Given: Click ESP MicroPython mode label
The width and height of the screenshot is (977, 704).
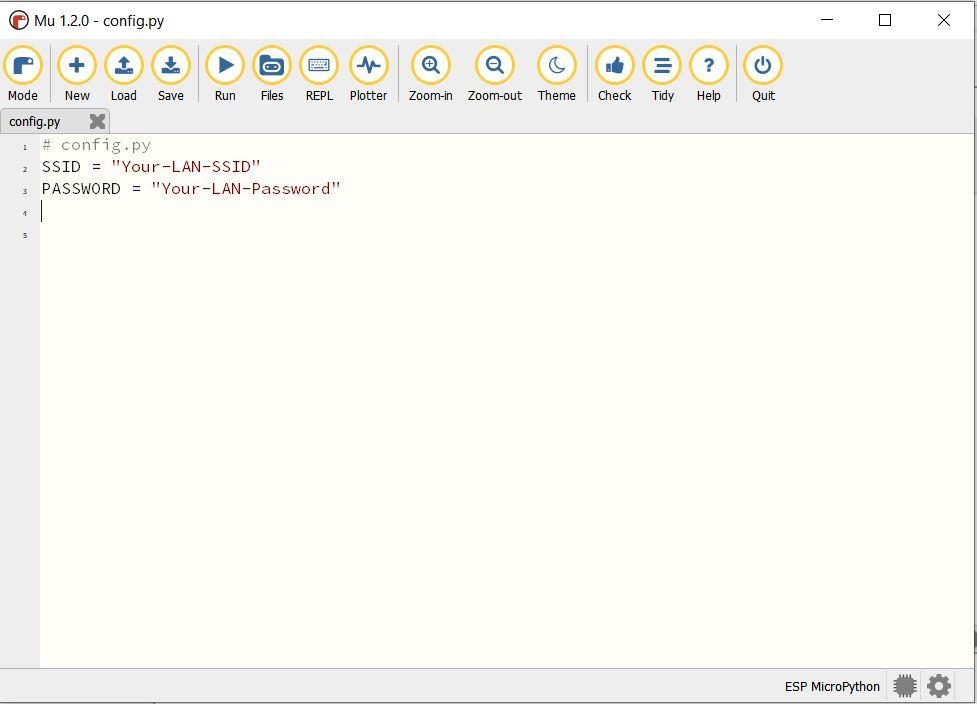Looking at the screenshot, I should 832,687.
